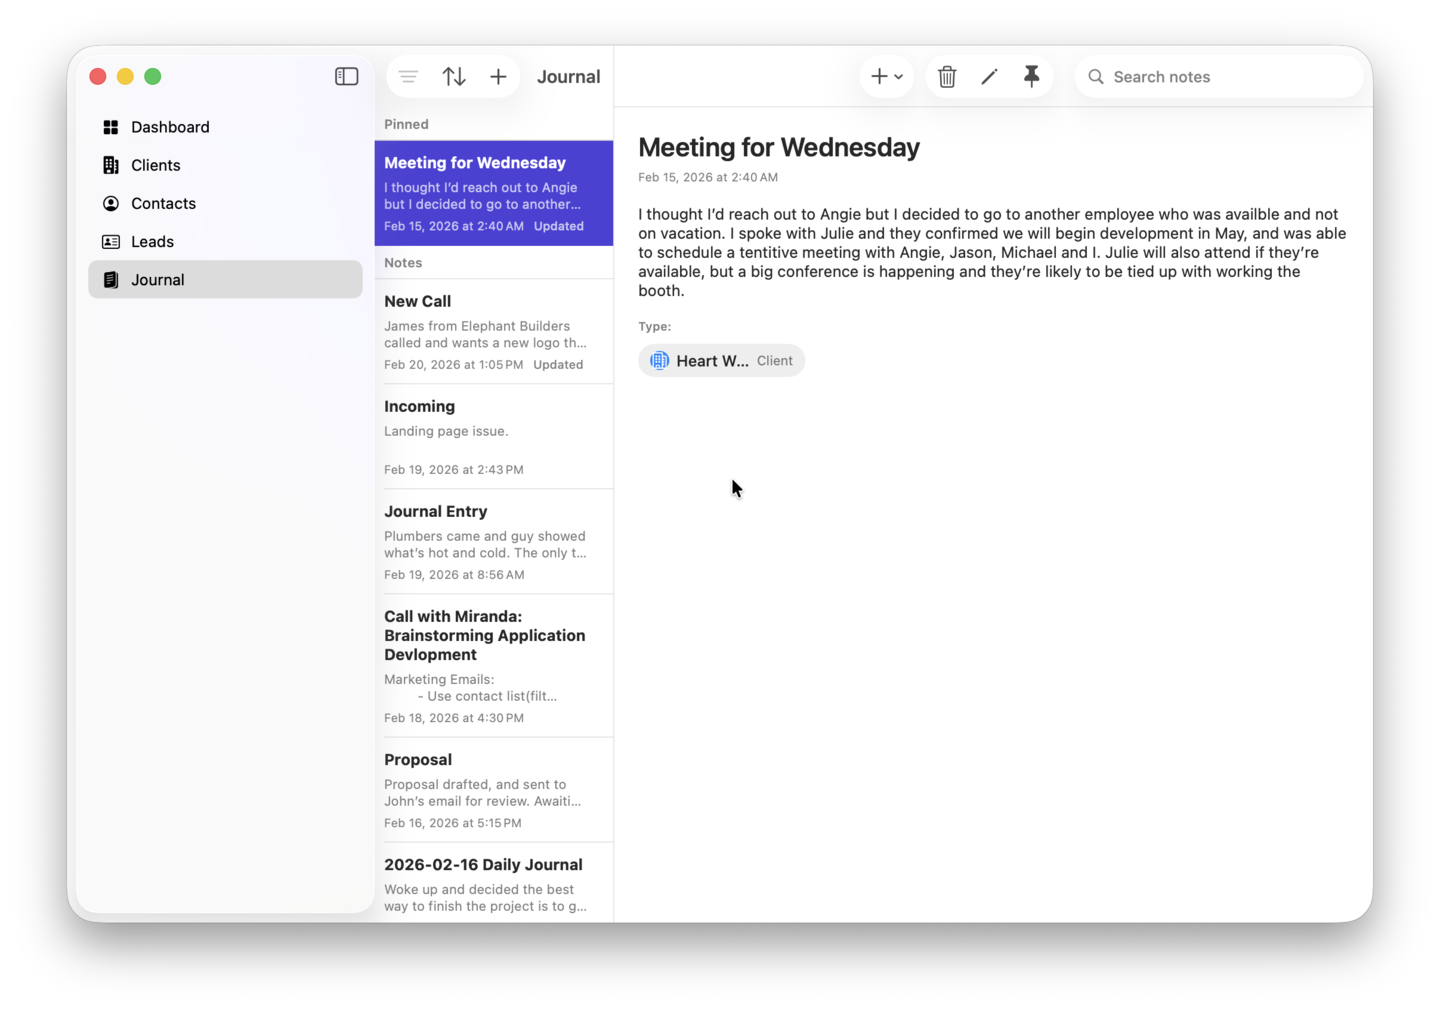
Task: Toggle the sidebar visibility
Action: point(346,75)
